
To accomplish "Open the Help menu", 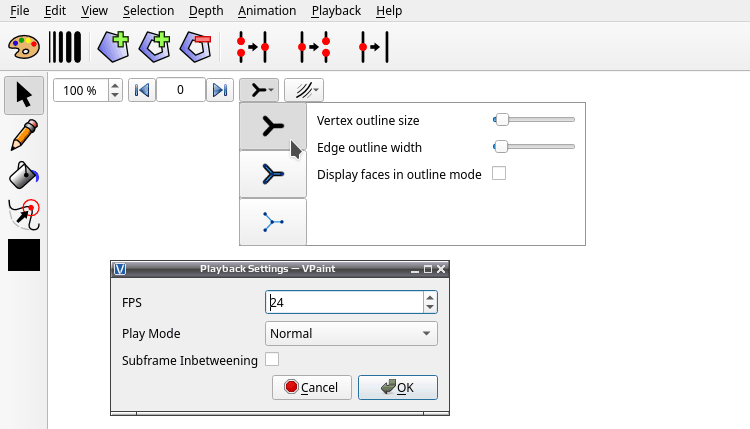I will (x=389, y=11).
